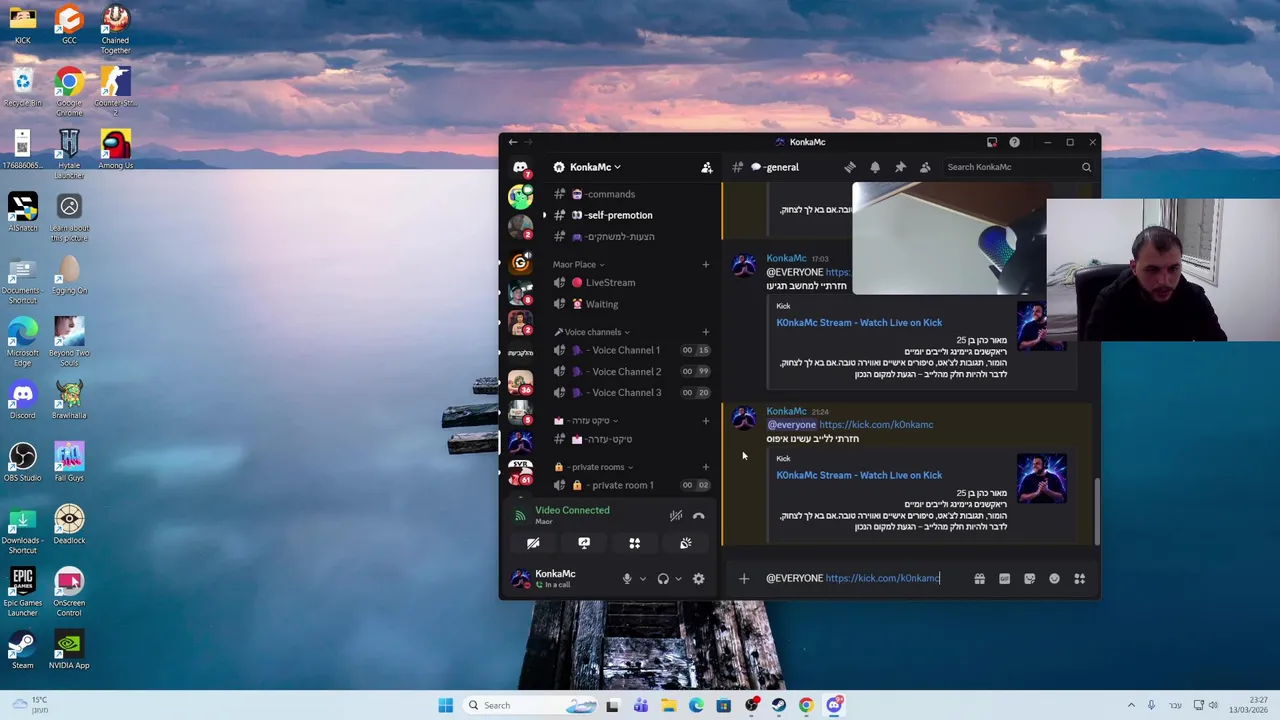Image resolution: width=1280 pixels, height=720 pixels.
Task: Go back using Discord's back arrow
Action: [513, 142]
